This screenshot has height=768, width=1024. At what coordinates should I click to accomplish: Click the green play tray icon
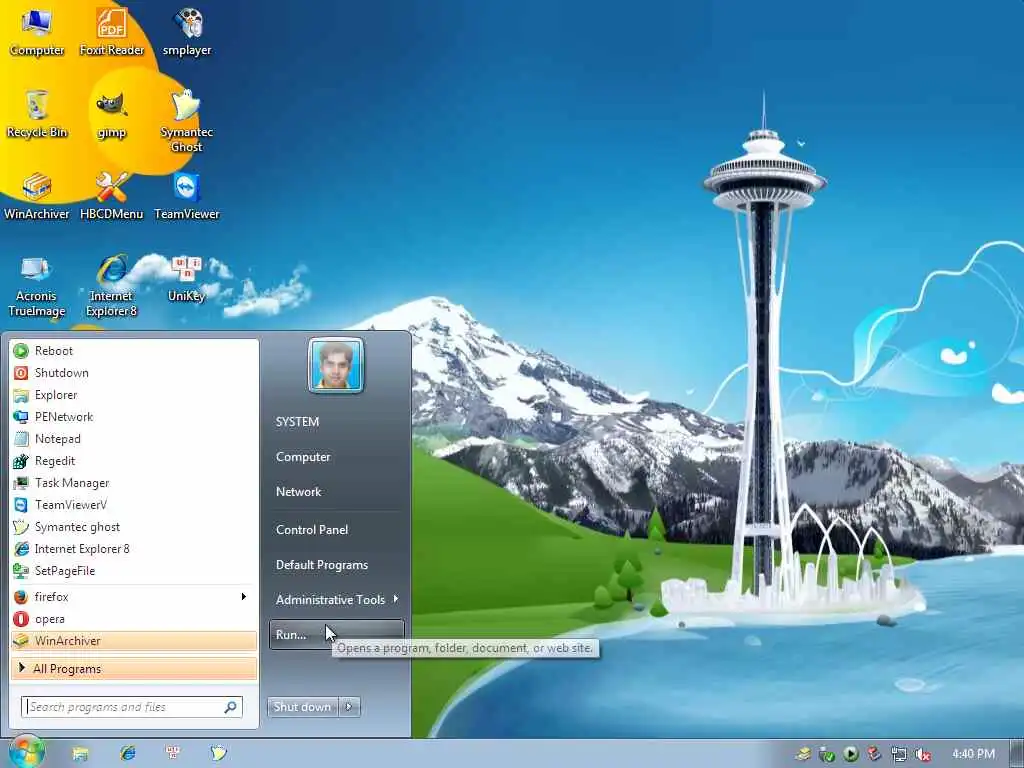[850, 754]
